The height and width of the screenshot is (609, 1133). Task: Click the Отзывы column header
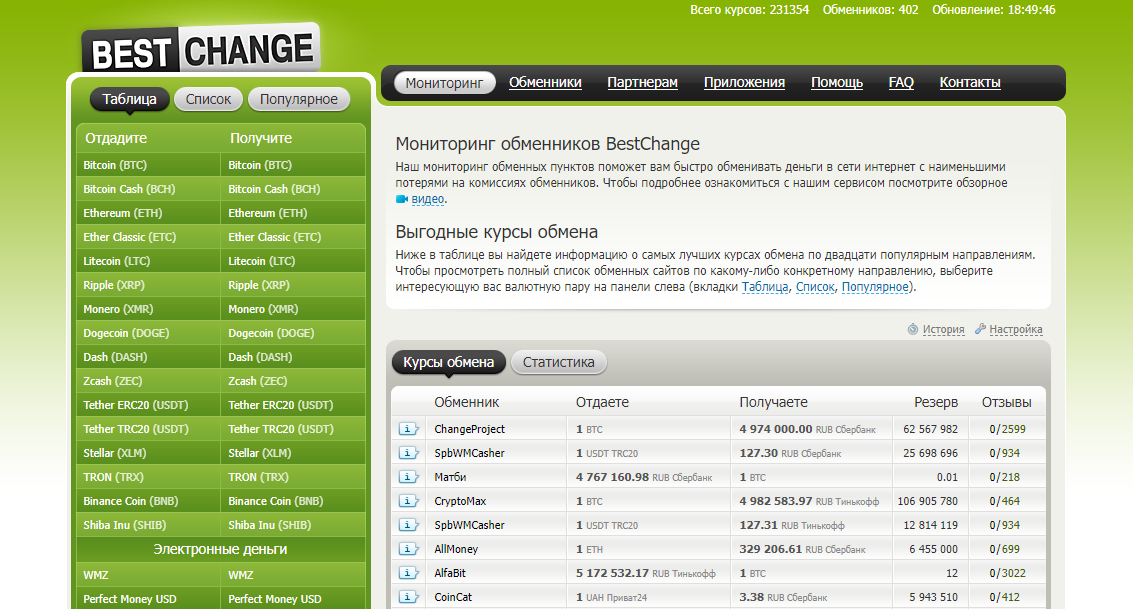pyautogui.click(x=1007, y=402)
